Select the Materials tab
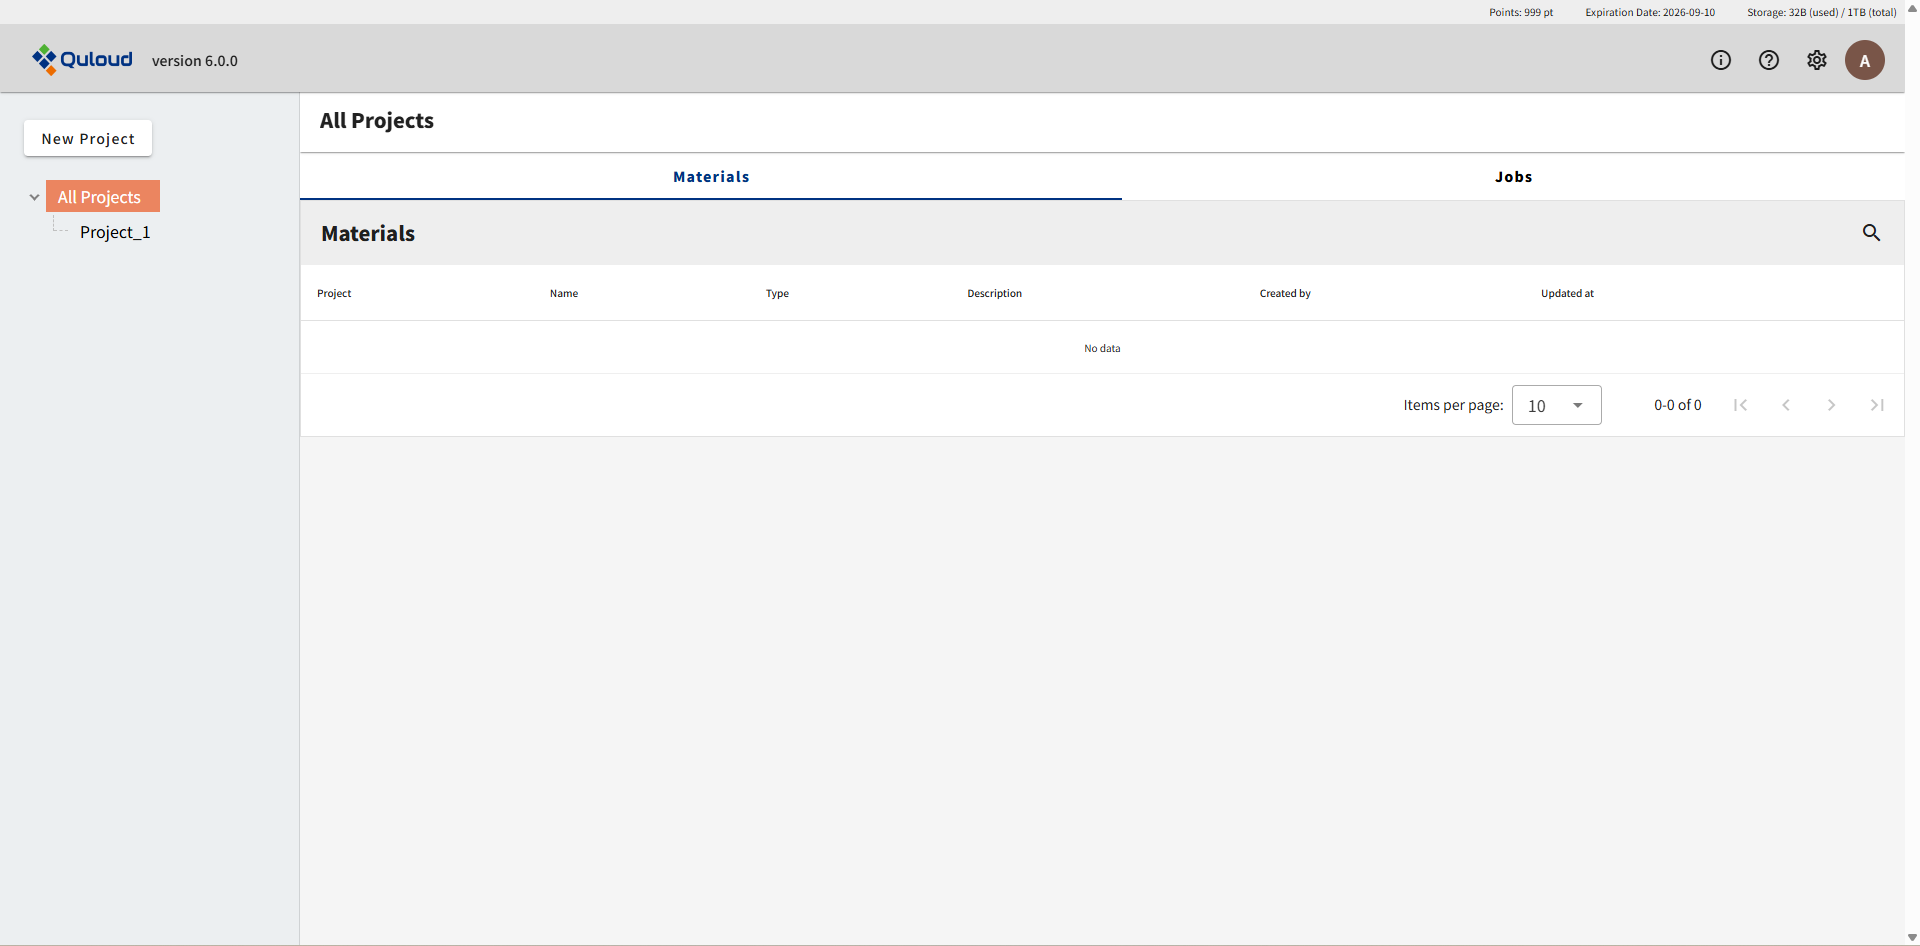Image resolution: width=1920 pixels, height=946 pixels. (x=711, y=177)
